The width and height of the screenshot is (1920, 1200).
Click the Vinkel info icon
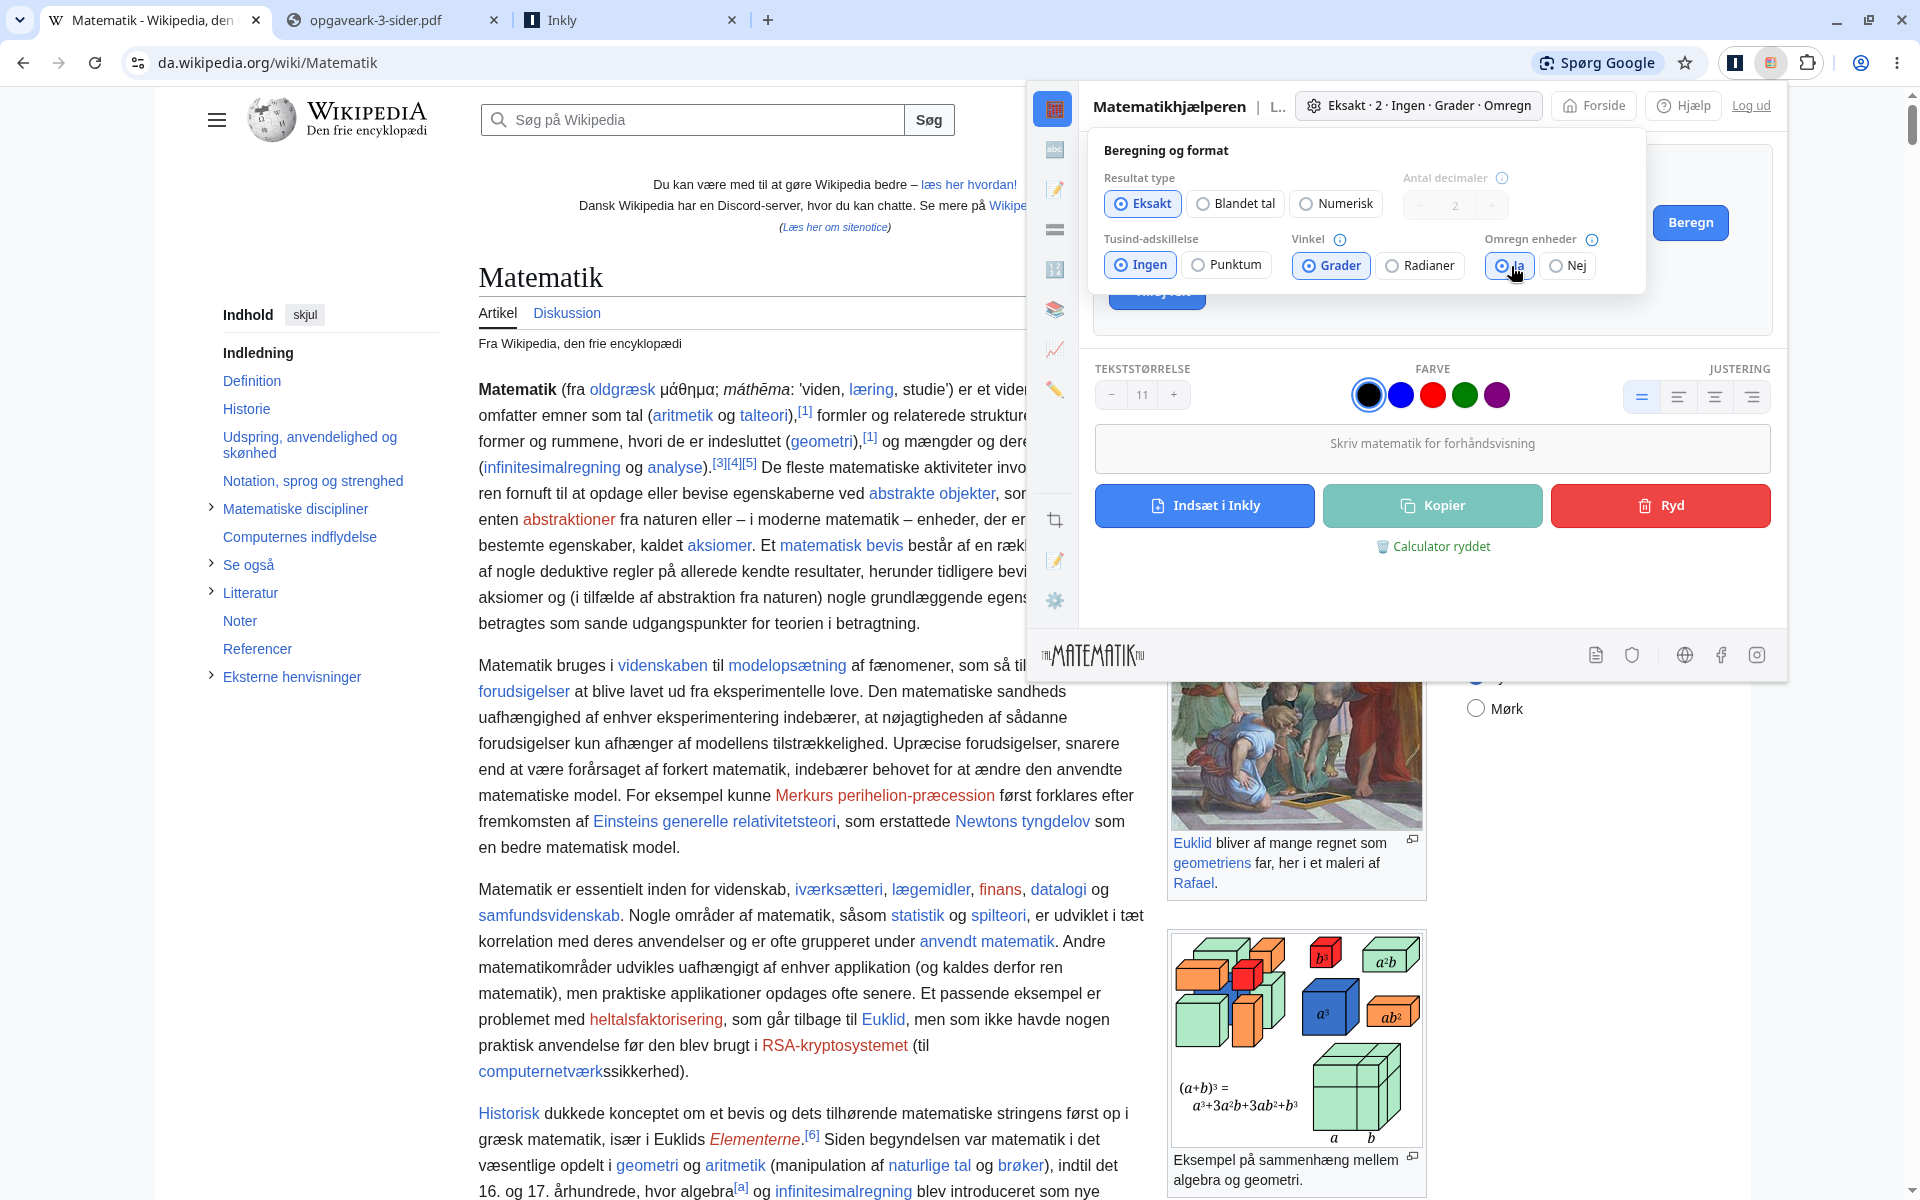click(1340, 240)
